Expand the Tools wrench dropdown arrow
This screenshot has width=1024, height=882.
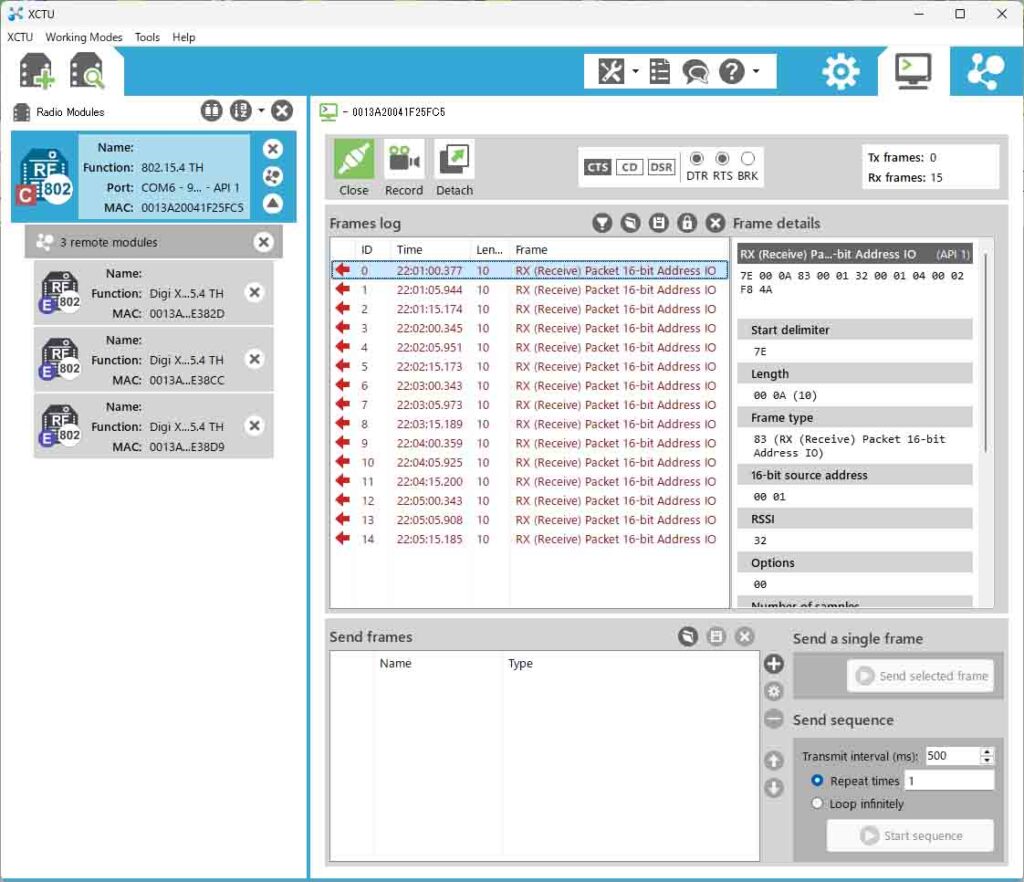coord(635,71)
